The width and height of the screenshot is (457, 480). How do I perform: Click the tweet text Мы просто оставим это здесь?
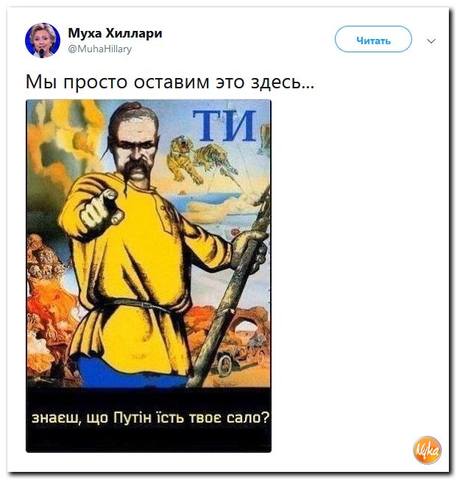click(x=170, y=82)
